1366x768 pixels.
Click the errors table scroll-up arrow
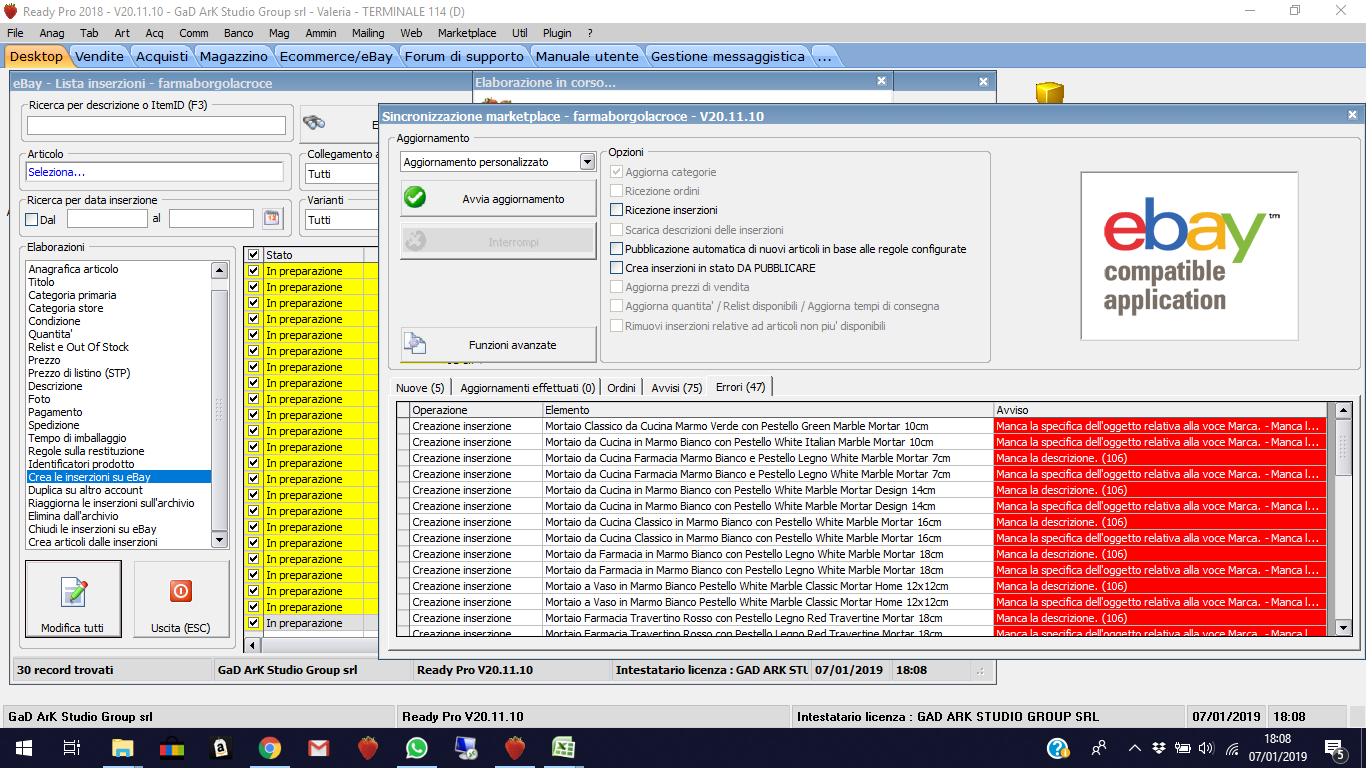click(1343, 411)
